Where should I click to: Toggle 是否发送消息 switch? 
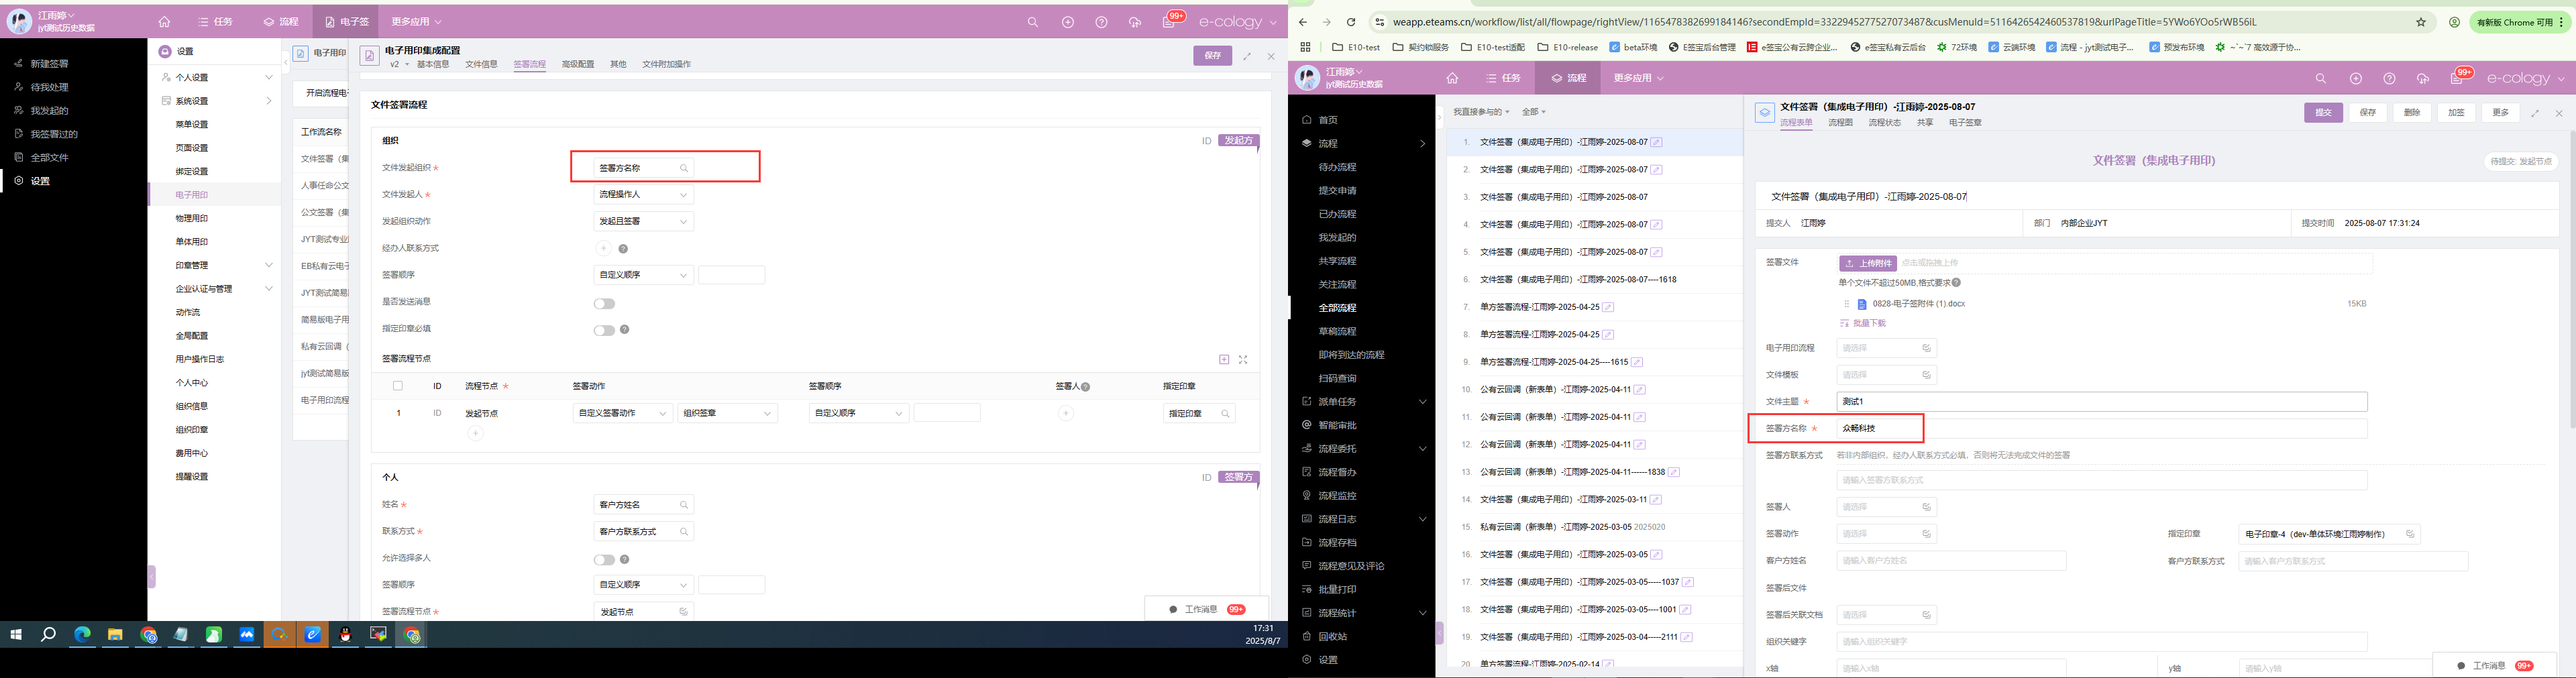click(x=604, y=303)
